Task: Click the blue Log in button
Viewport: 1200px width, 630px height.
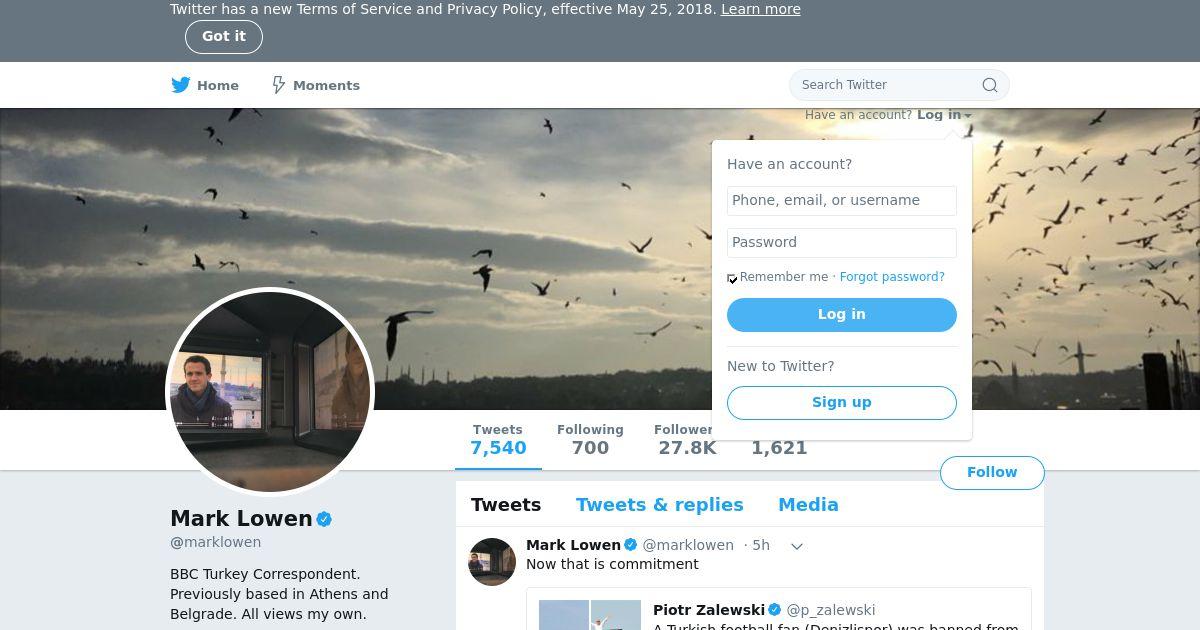Action: click(x=842, y=315)
